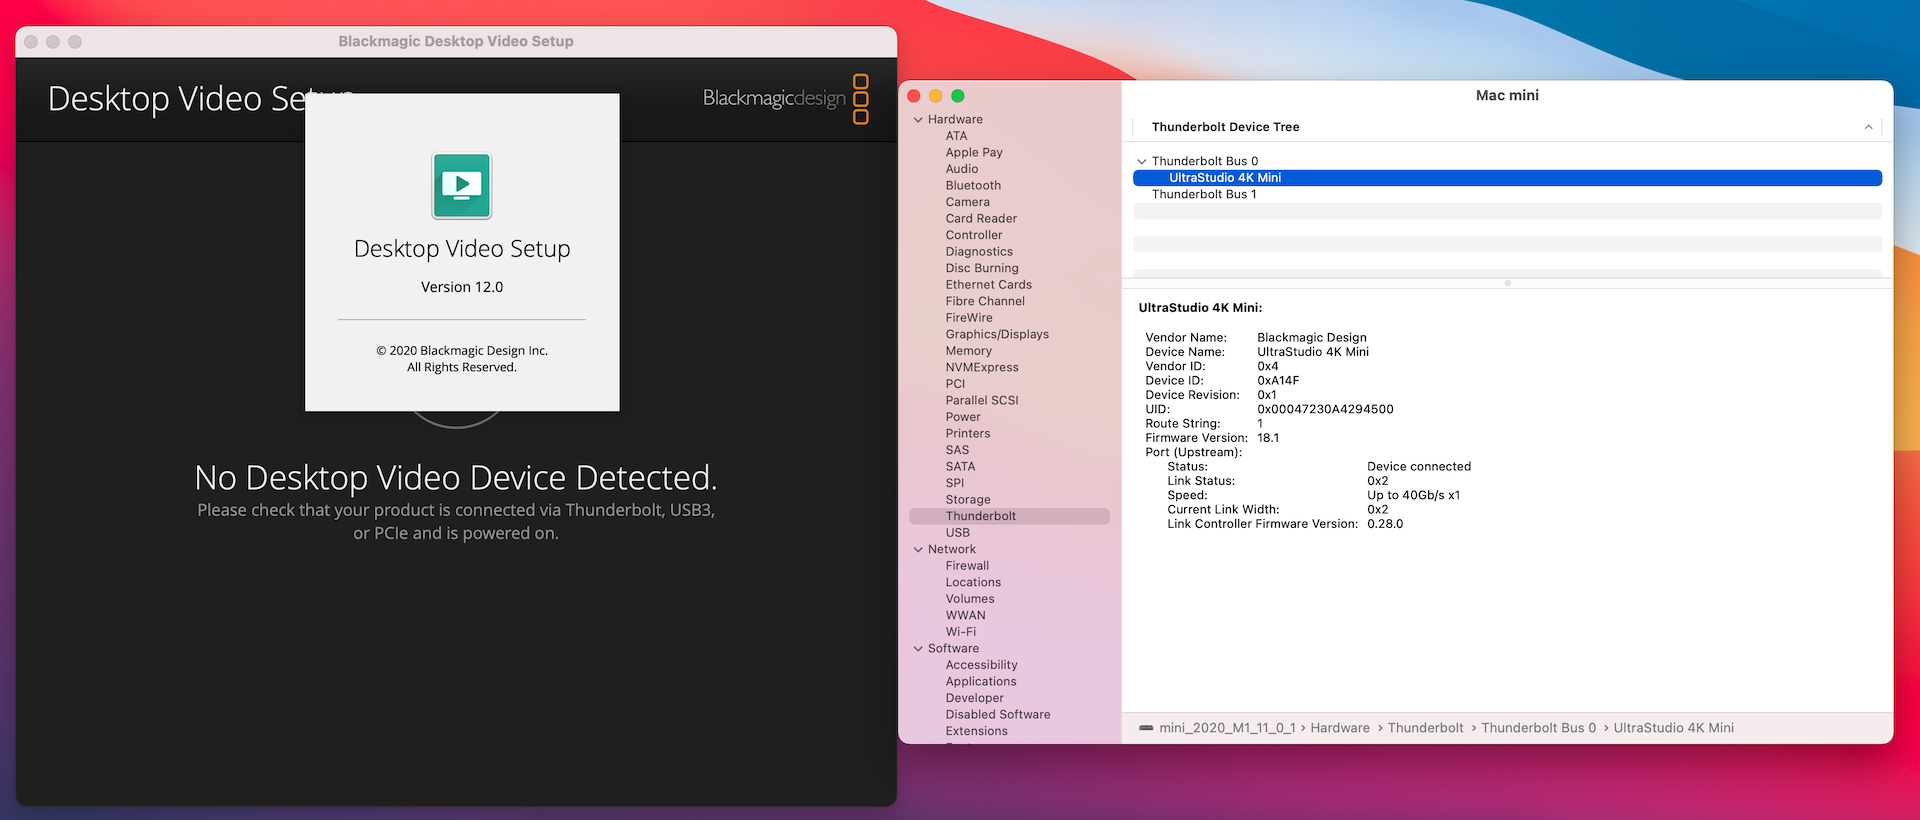
Task: Select PCI in the sidebar
Action: 955,384
